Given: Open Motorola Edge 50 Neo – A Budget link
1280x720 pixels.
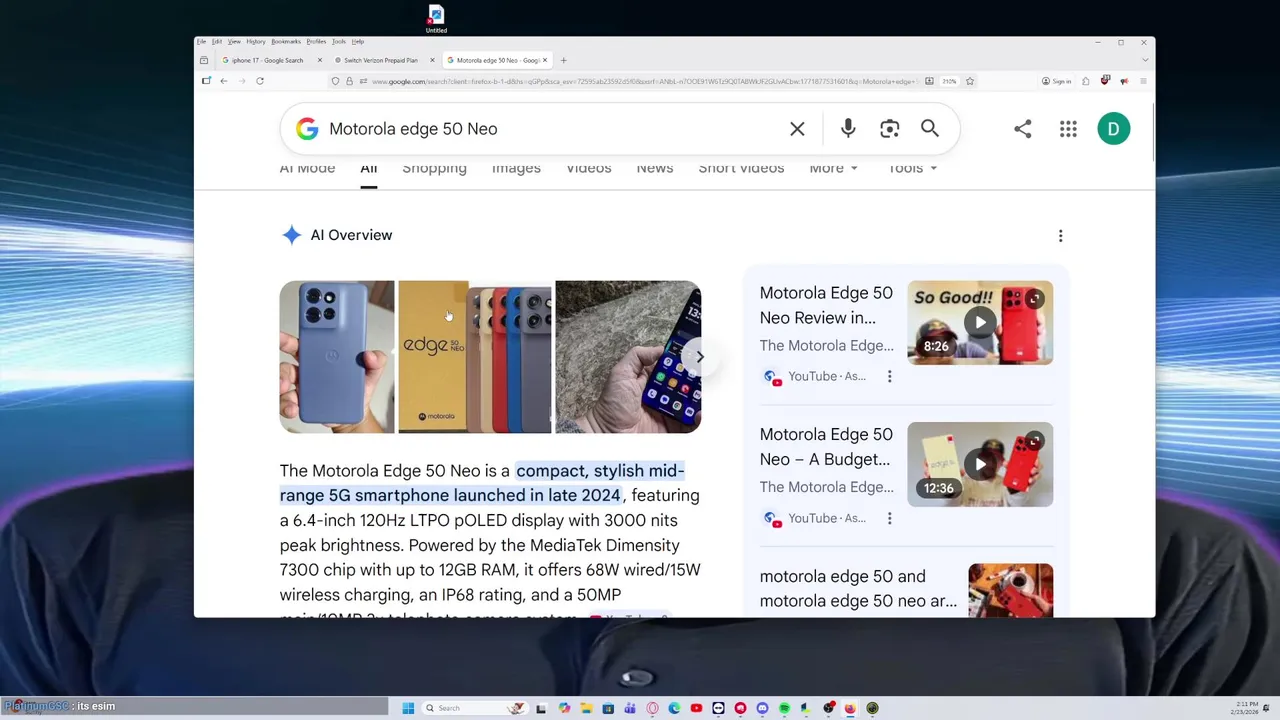Looking at the screenshot, I should pos(826,447).
